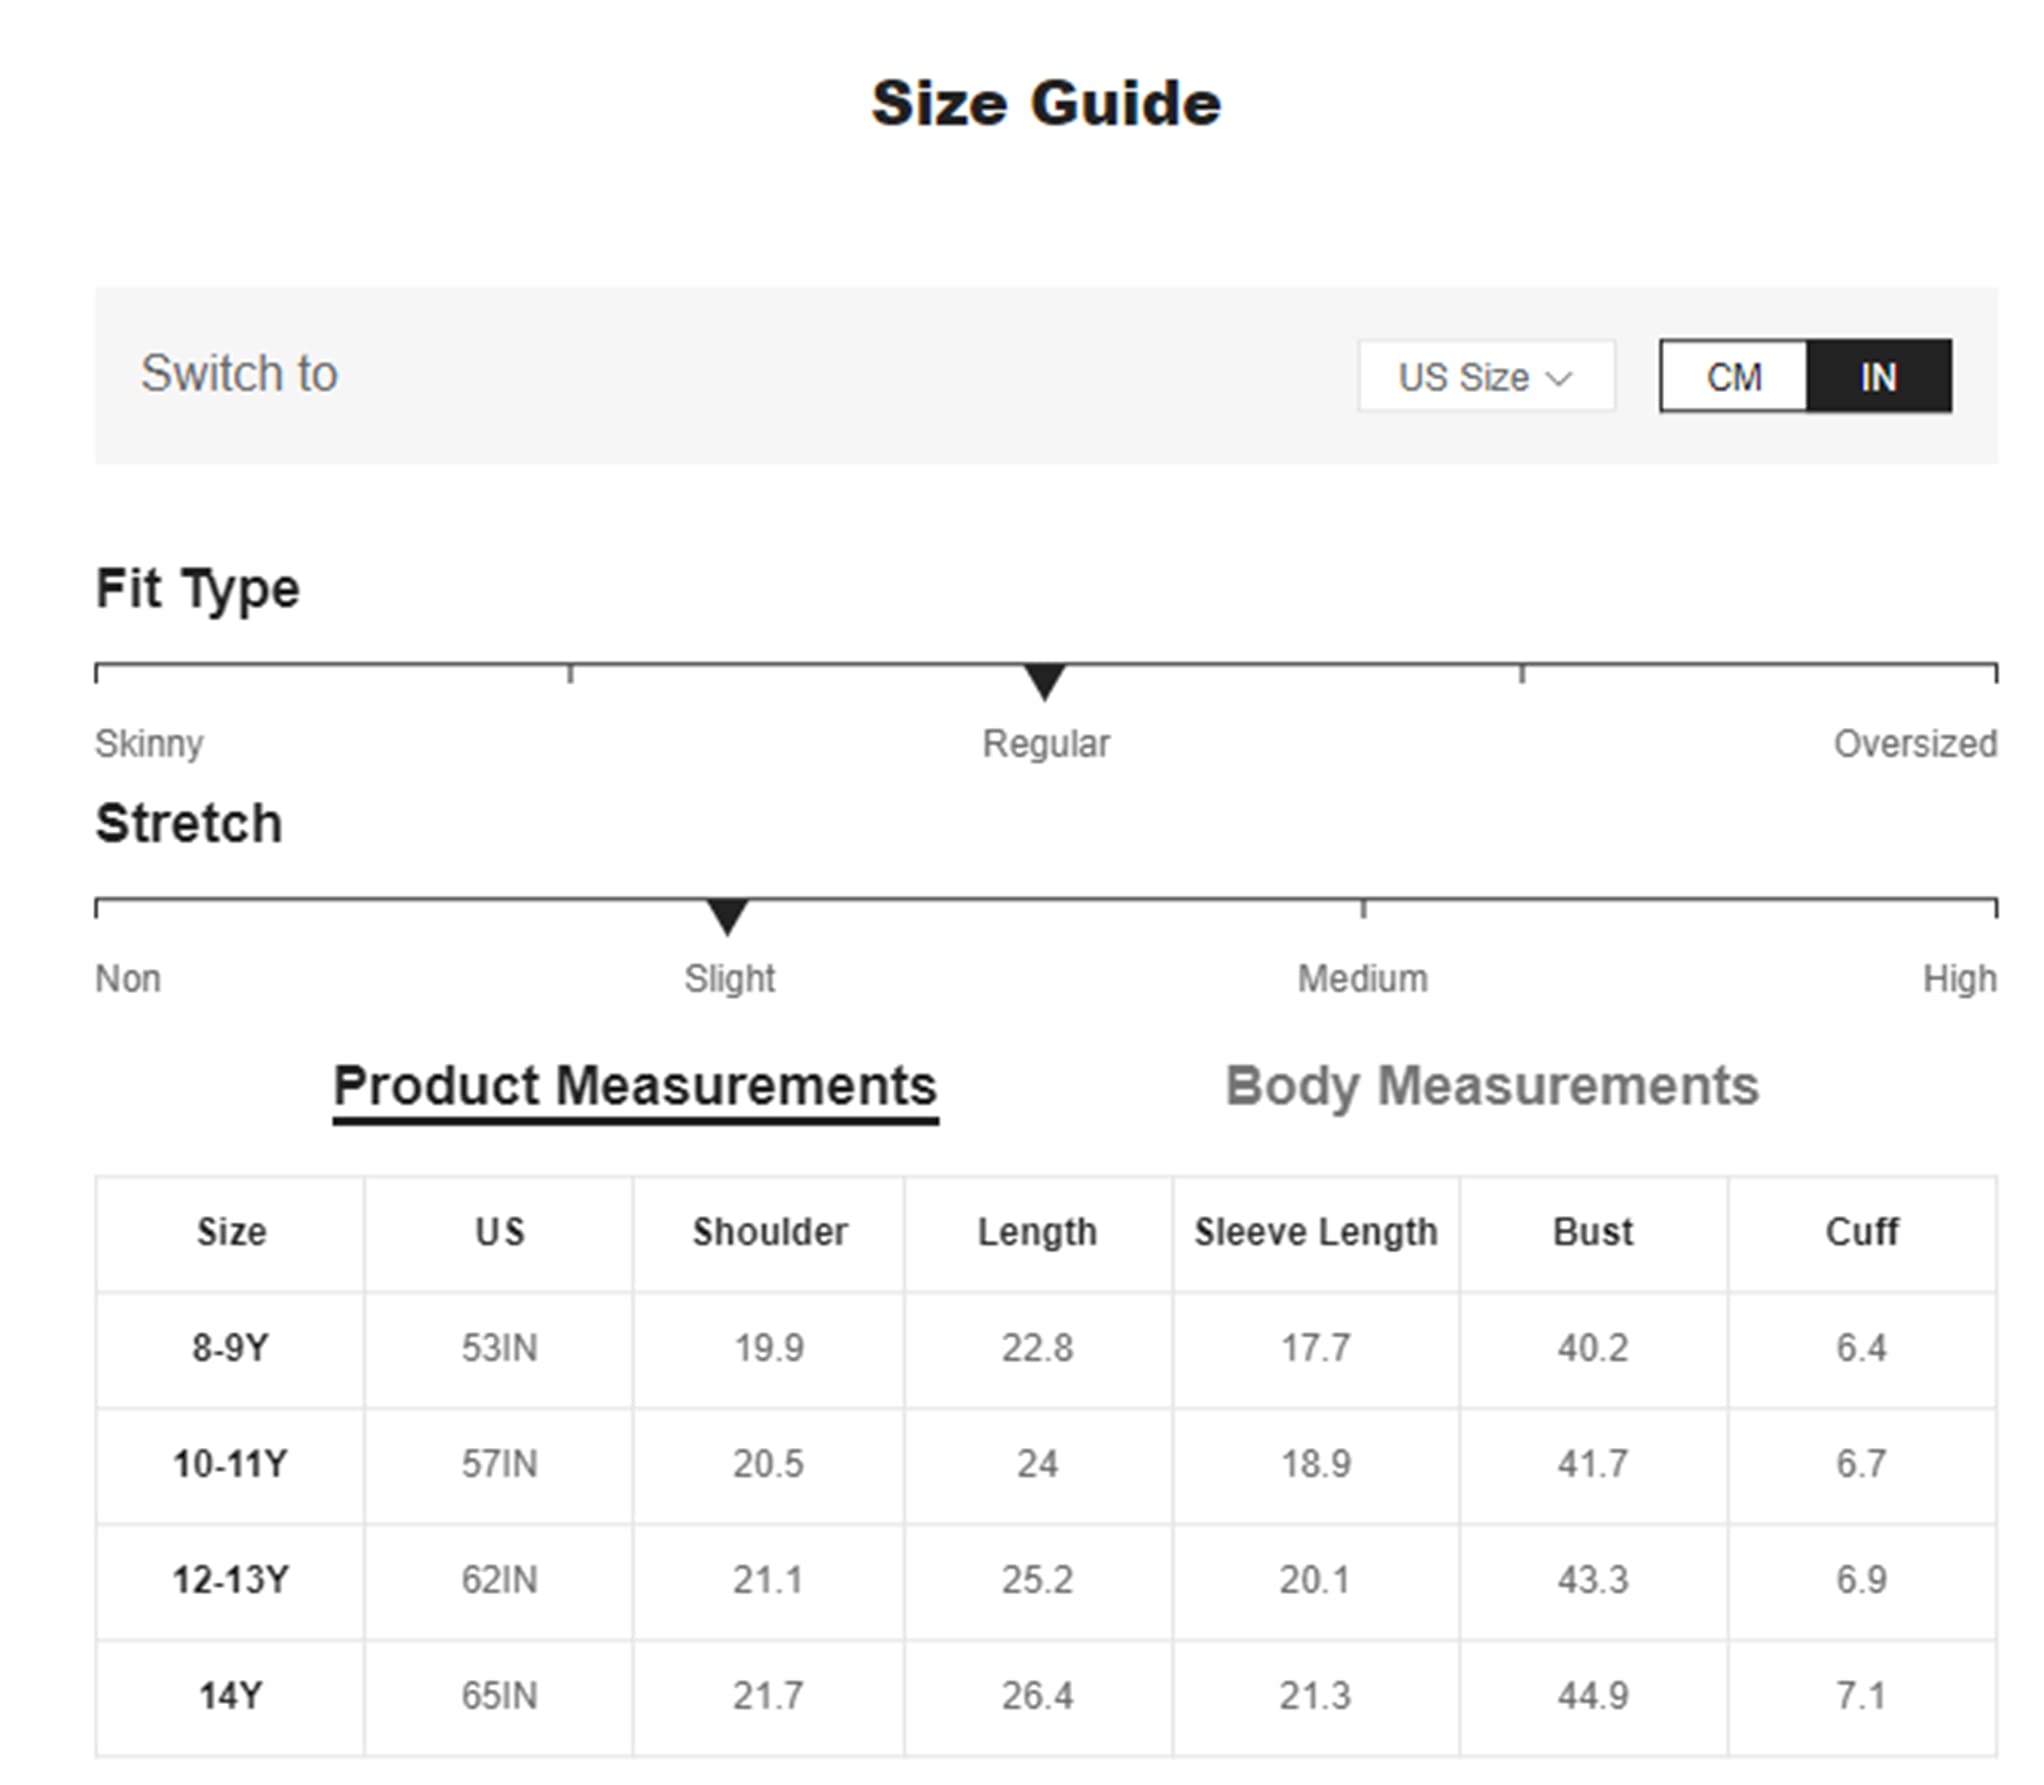Open the US Size dropdown
The width and height of the screenshot is (2044, 1785).
[1486, 376]
